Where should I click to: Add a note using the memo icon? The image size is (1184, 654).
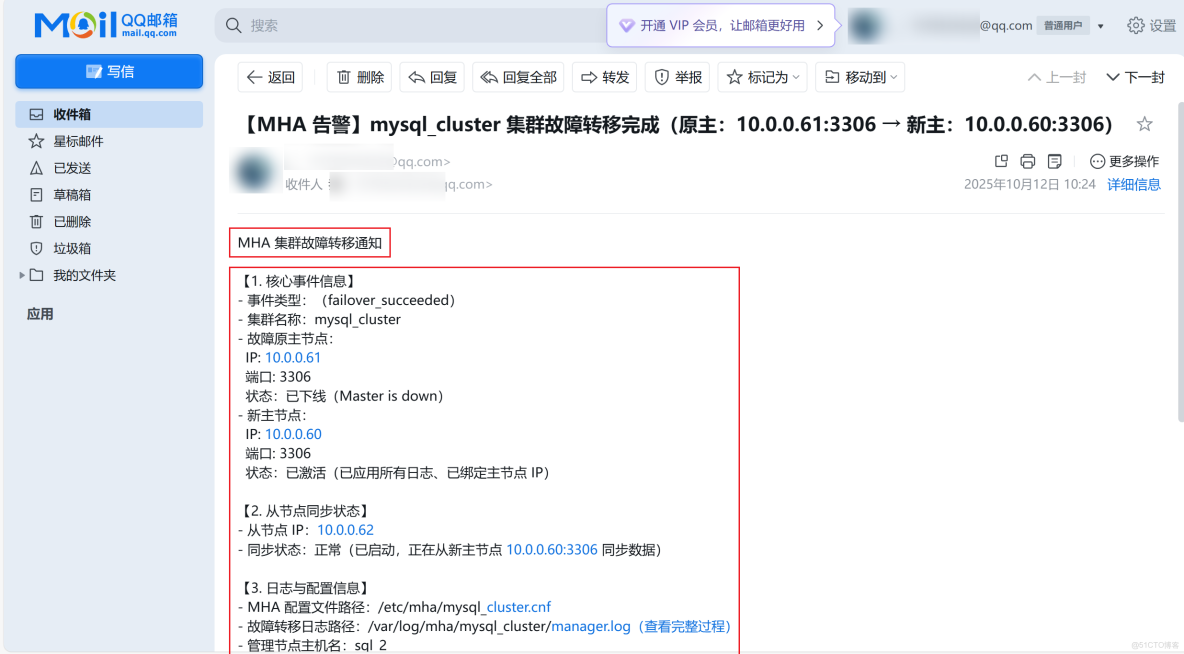1053,160
